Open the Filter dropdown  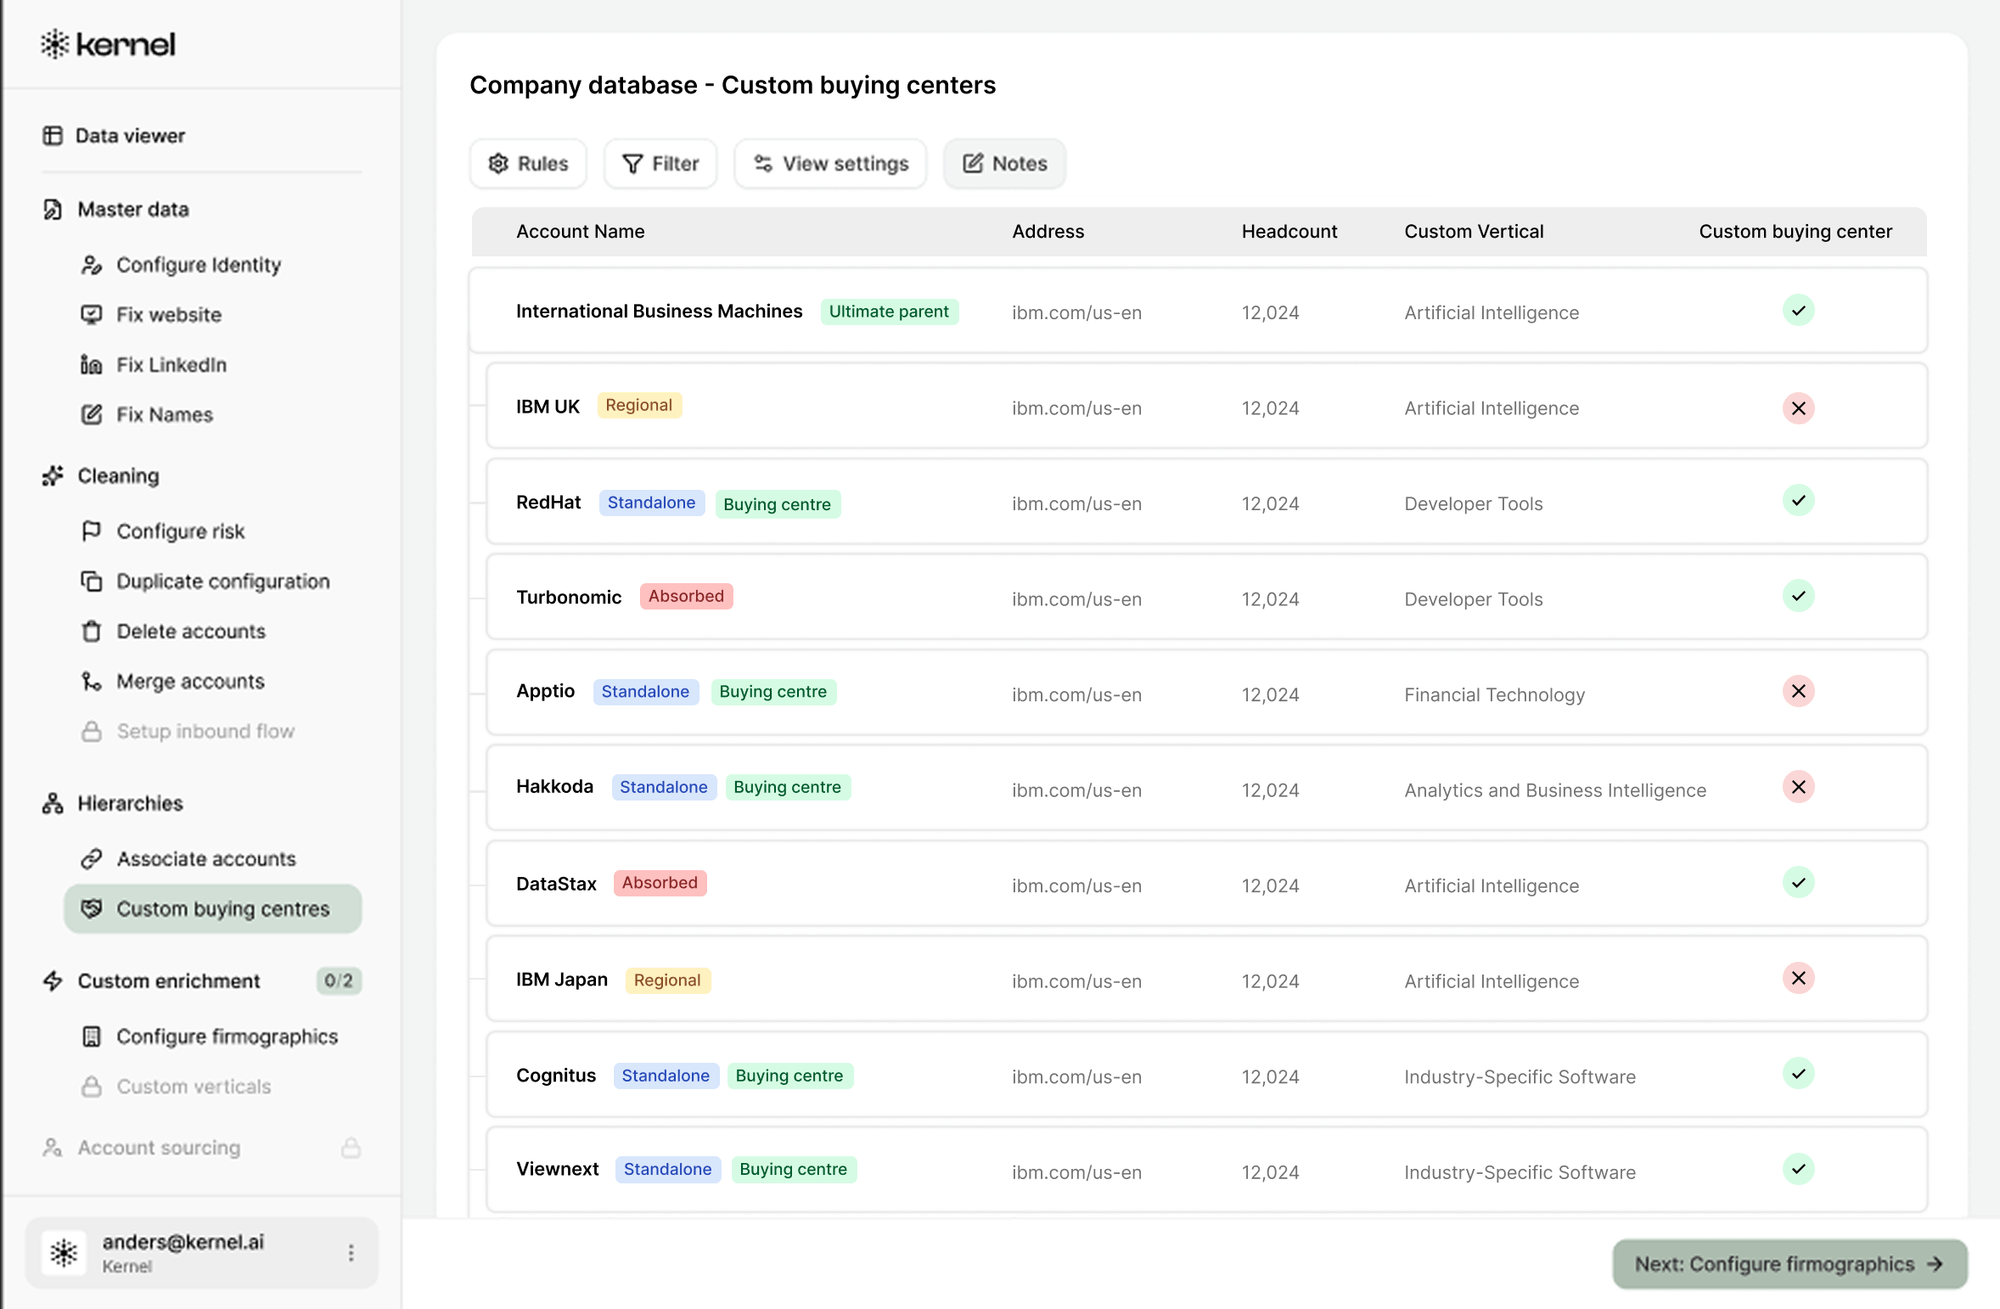click(x=660, y=164)
